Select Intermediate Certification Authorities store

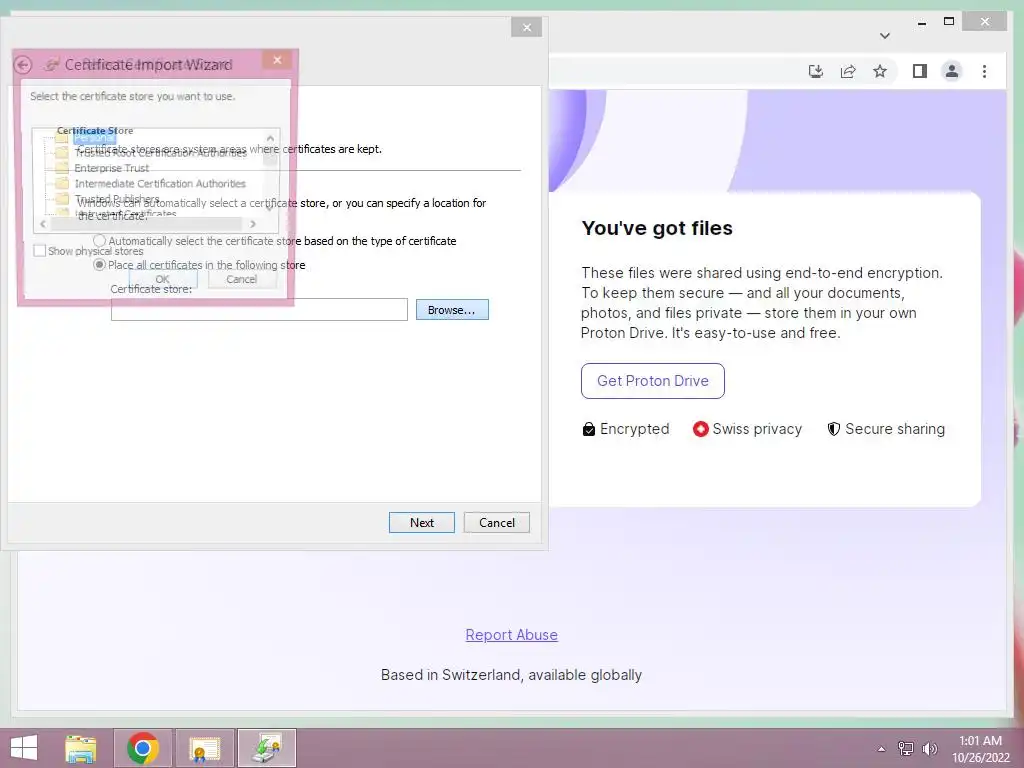click(x=160, y=184)
